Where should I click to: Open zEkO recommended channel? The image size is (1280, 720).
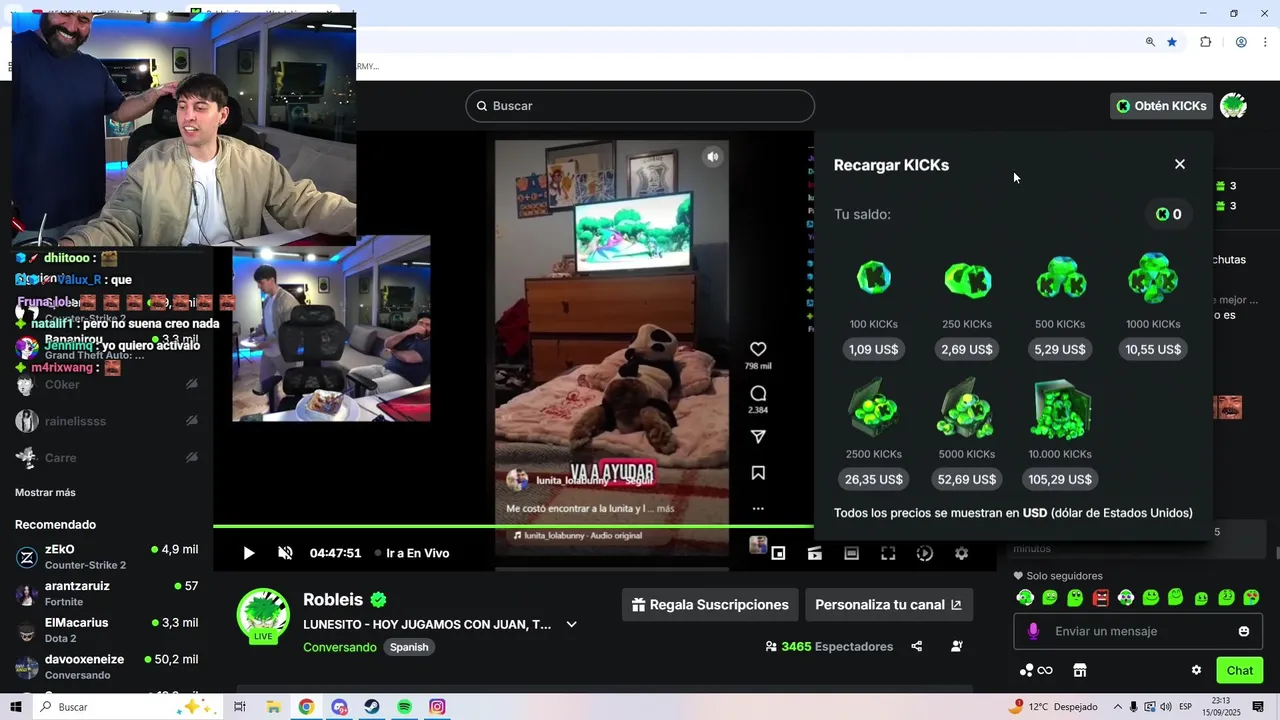[106, 557]
